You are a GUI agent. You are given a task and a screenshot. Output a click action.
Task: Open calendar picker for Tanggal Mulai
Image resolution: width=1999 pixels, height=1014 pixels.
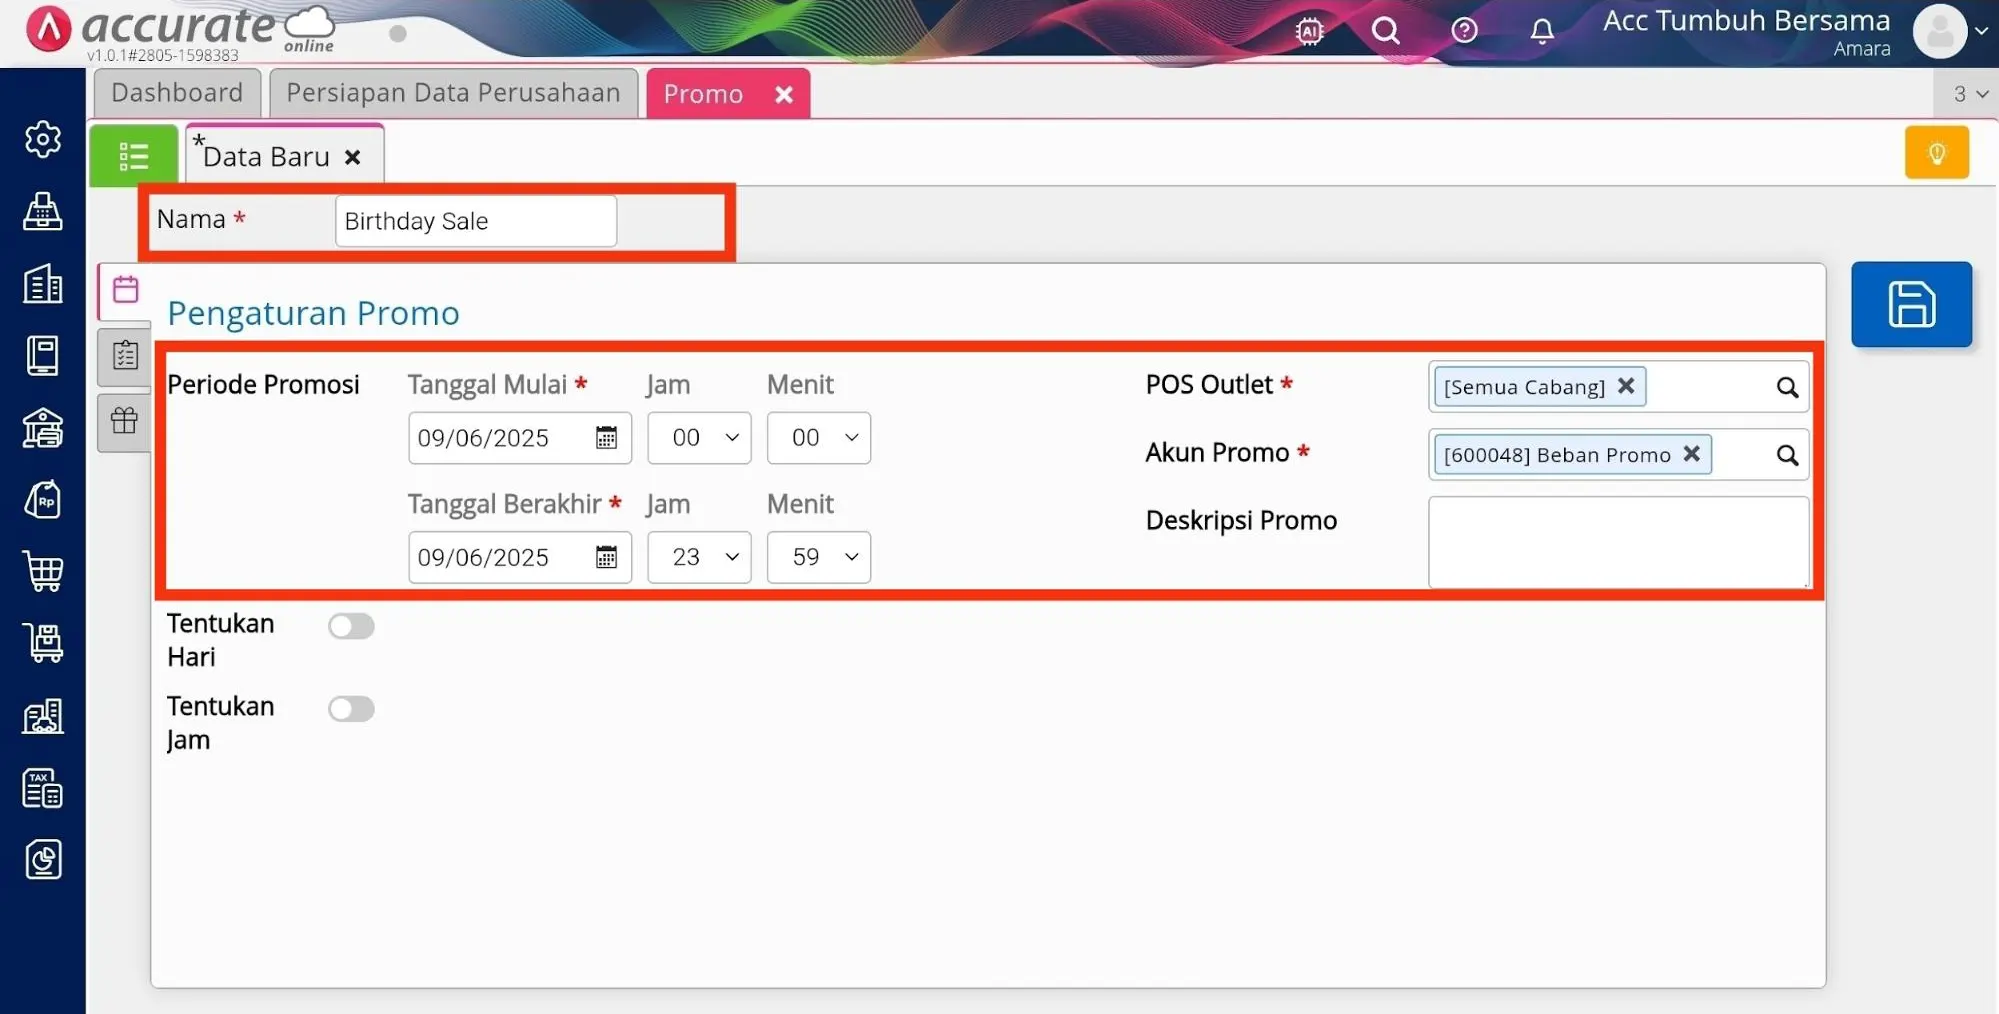606,438
